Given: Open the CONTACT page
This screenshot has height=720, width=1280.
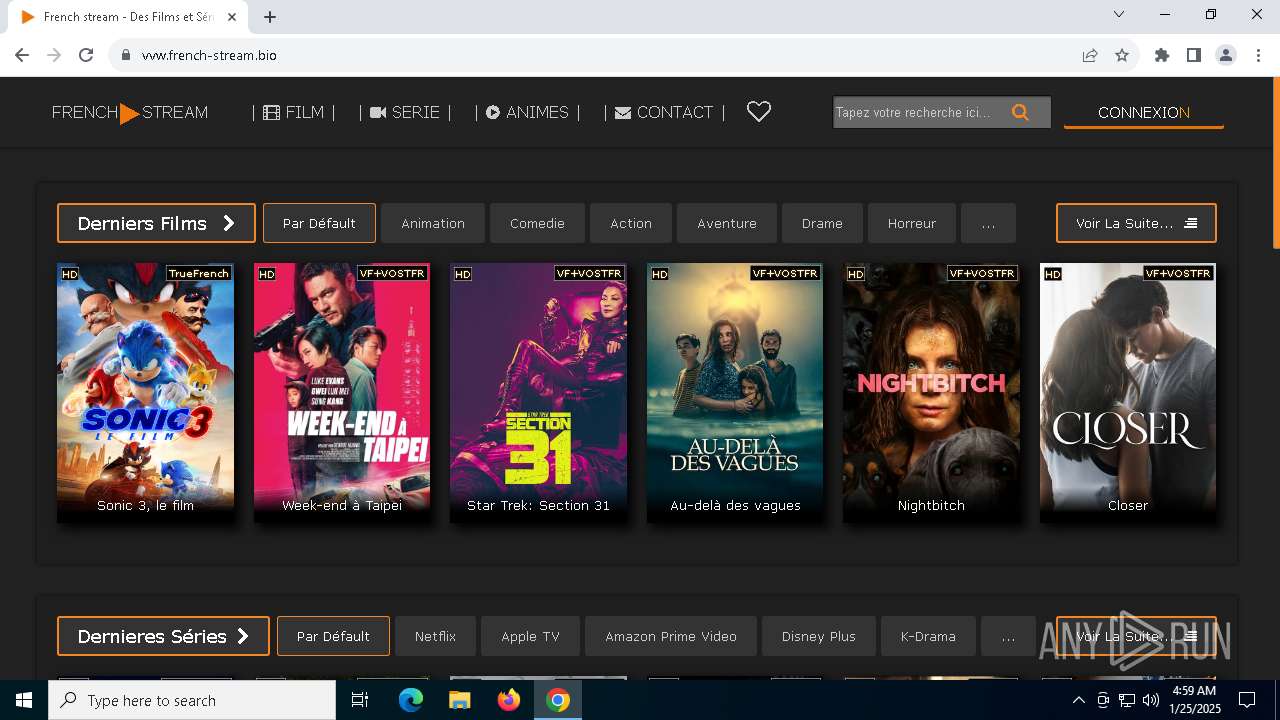Looking at the screenshot, I should [x=664, y=113].
